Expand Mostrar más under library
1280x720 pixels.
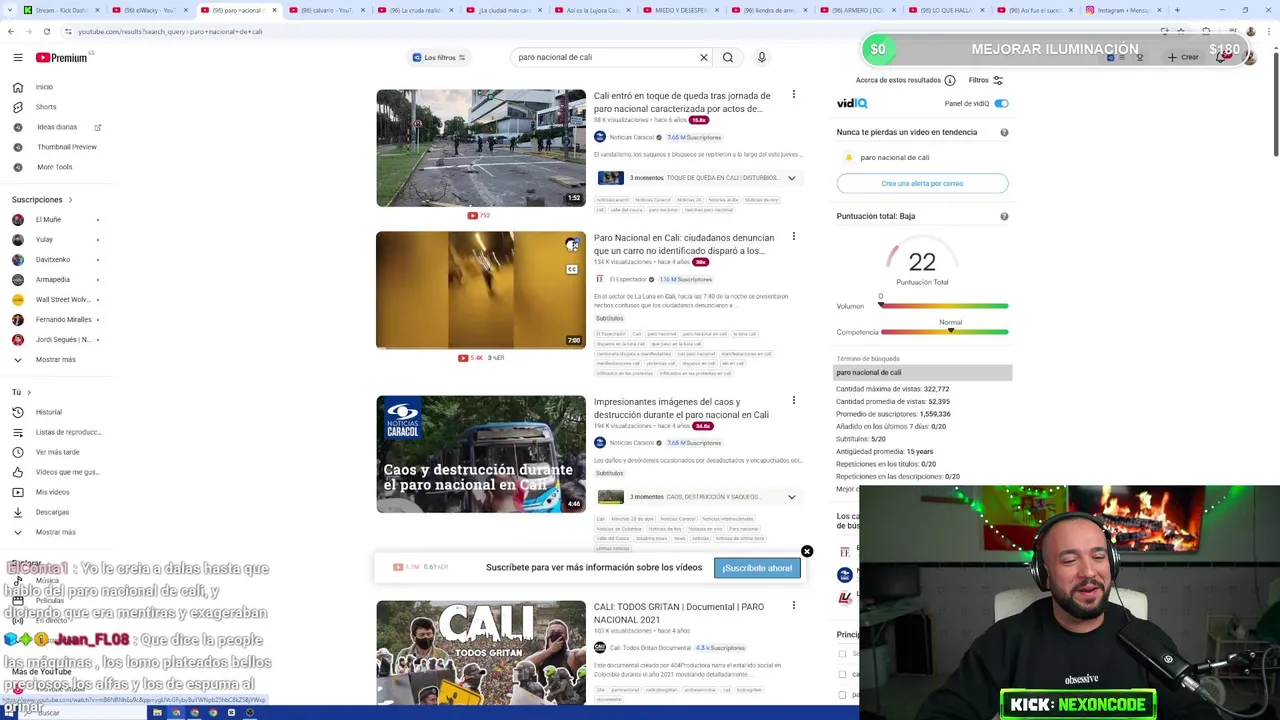[55, 532]
